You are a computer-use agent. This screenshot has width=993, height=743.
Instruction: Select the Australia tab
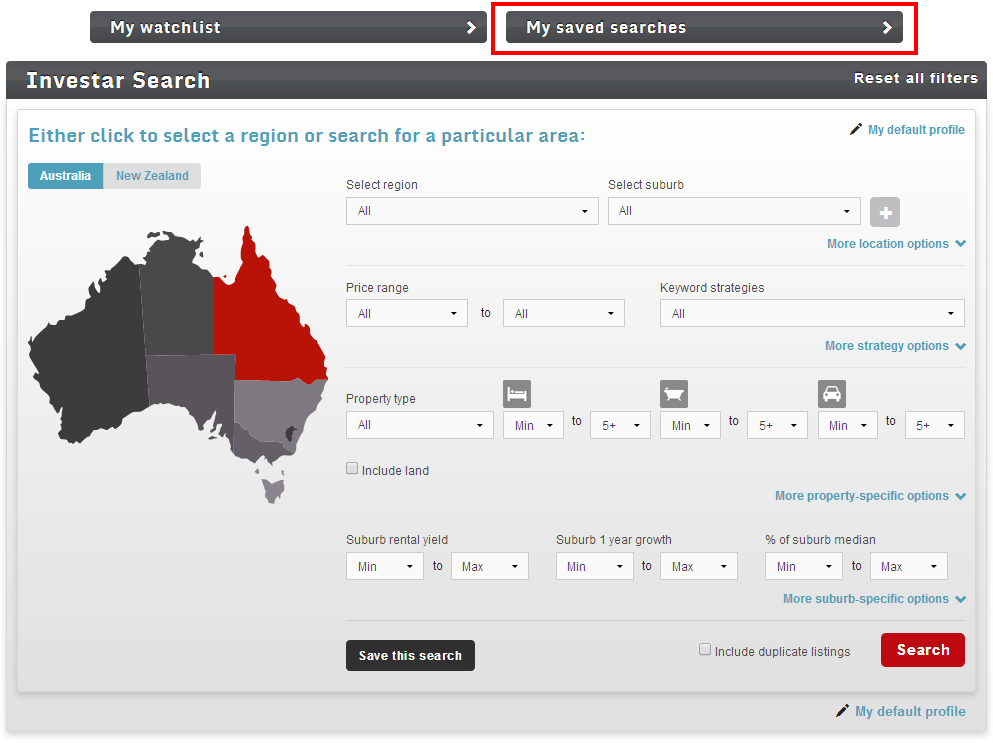coord(64,175)
